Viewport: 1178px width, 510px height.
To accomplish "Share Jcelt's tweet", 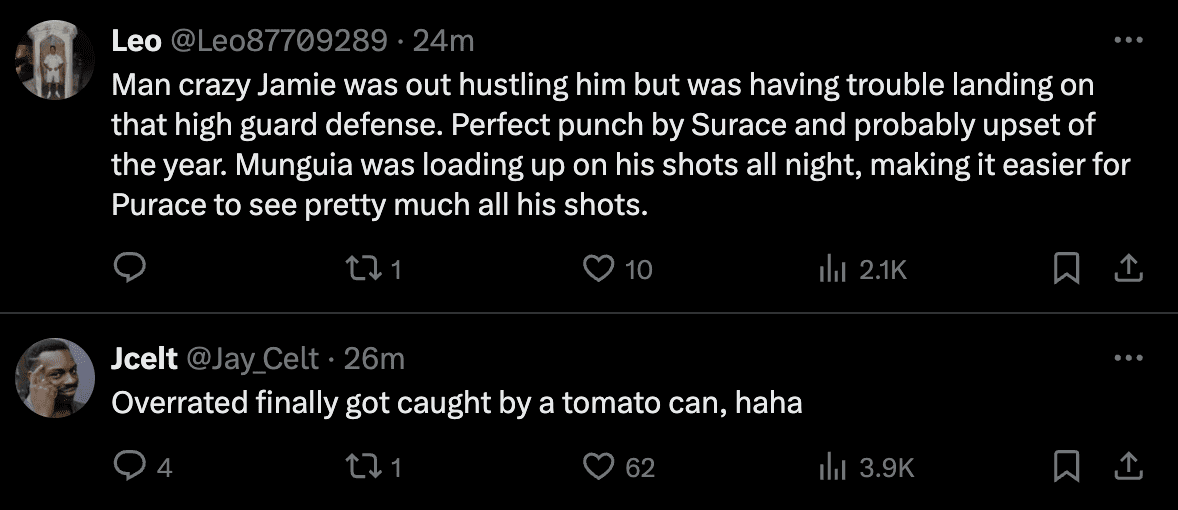I will (x=1127, y=465).
